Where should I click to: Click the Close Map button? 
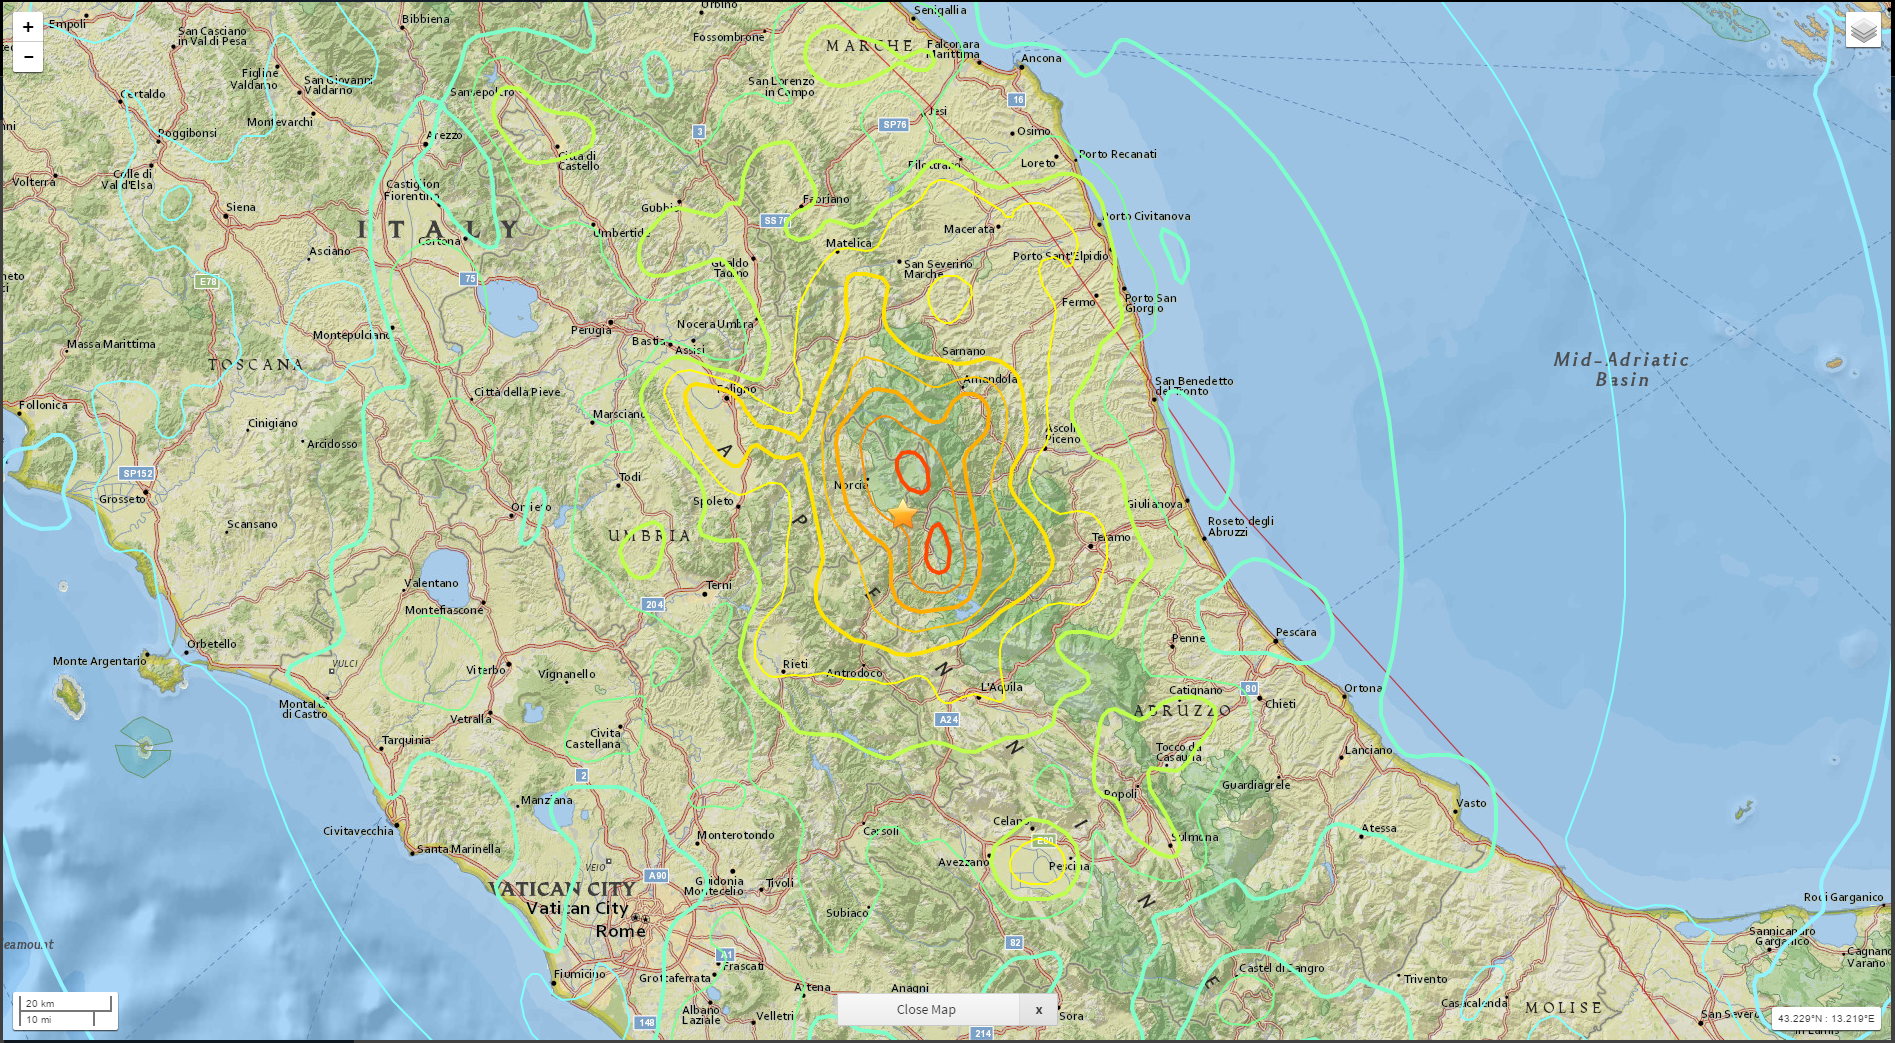point(926,1009)
